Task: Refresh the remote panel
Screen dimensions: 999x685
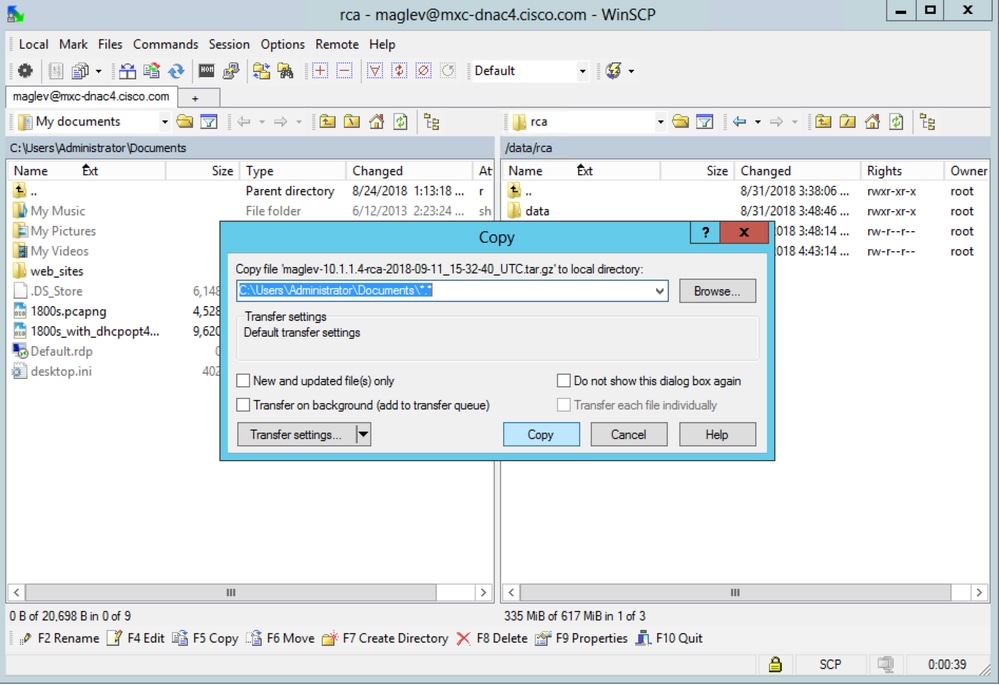Action: (896, 122)
